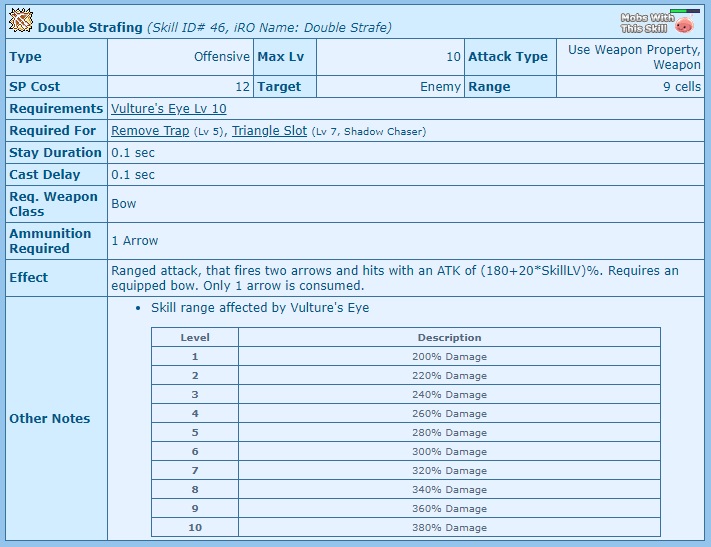Click level 8 in the damage table
The height and width of the screenshot is (547, 711).
tap(195, 490)
